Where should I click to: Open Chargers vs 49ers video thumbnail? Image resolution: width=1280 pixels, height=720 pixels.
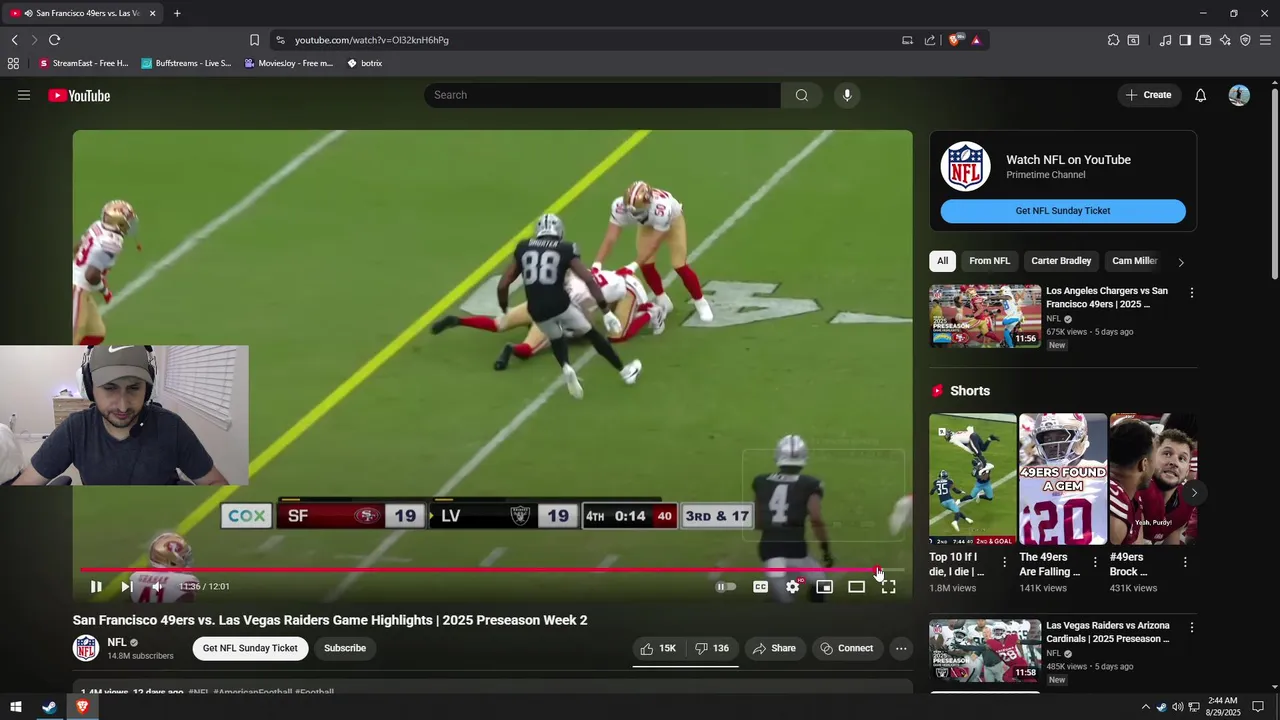tap(985, 316)
